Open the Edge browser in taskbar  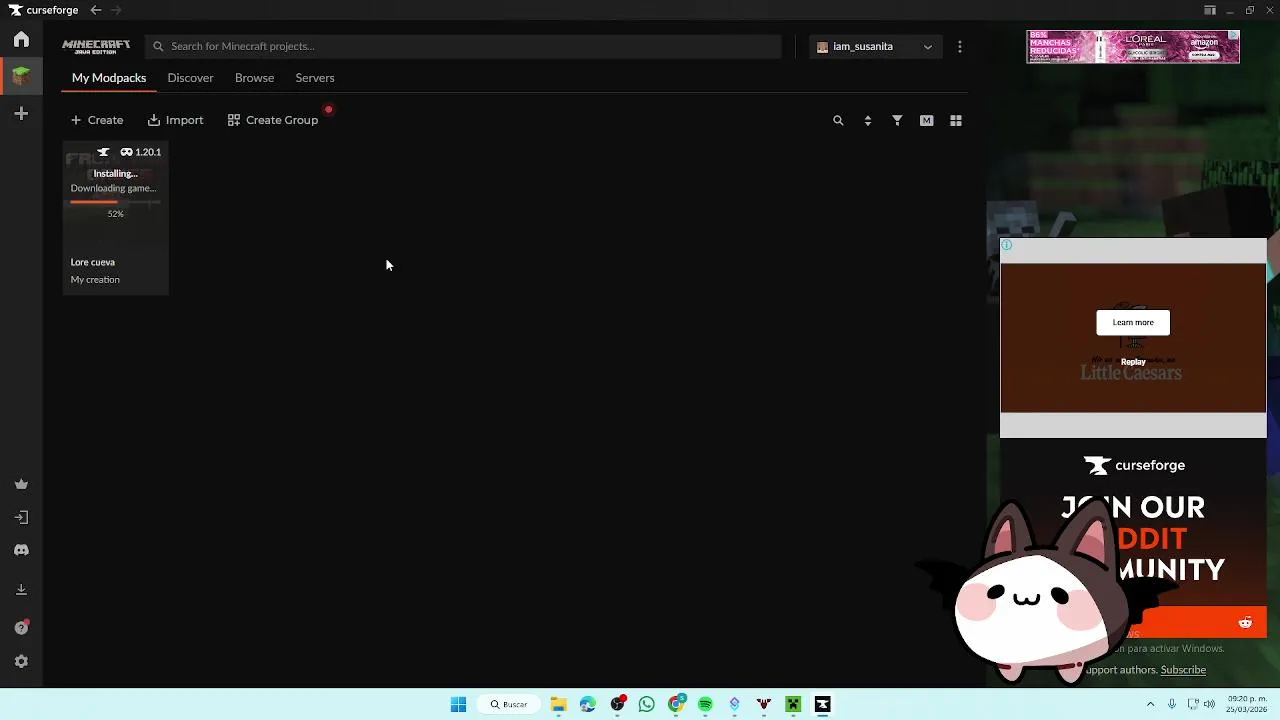pyautogui.click(x=588, y=704)
